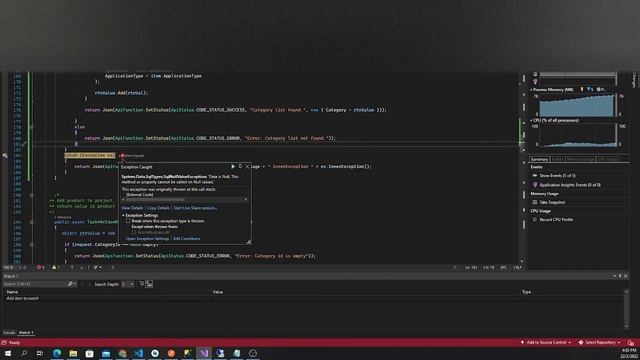Open Add to Source Control menu

pos(546,342)
